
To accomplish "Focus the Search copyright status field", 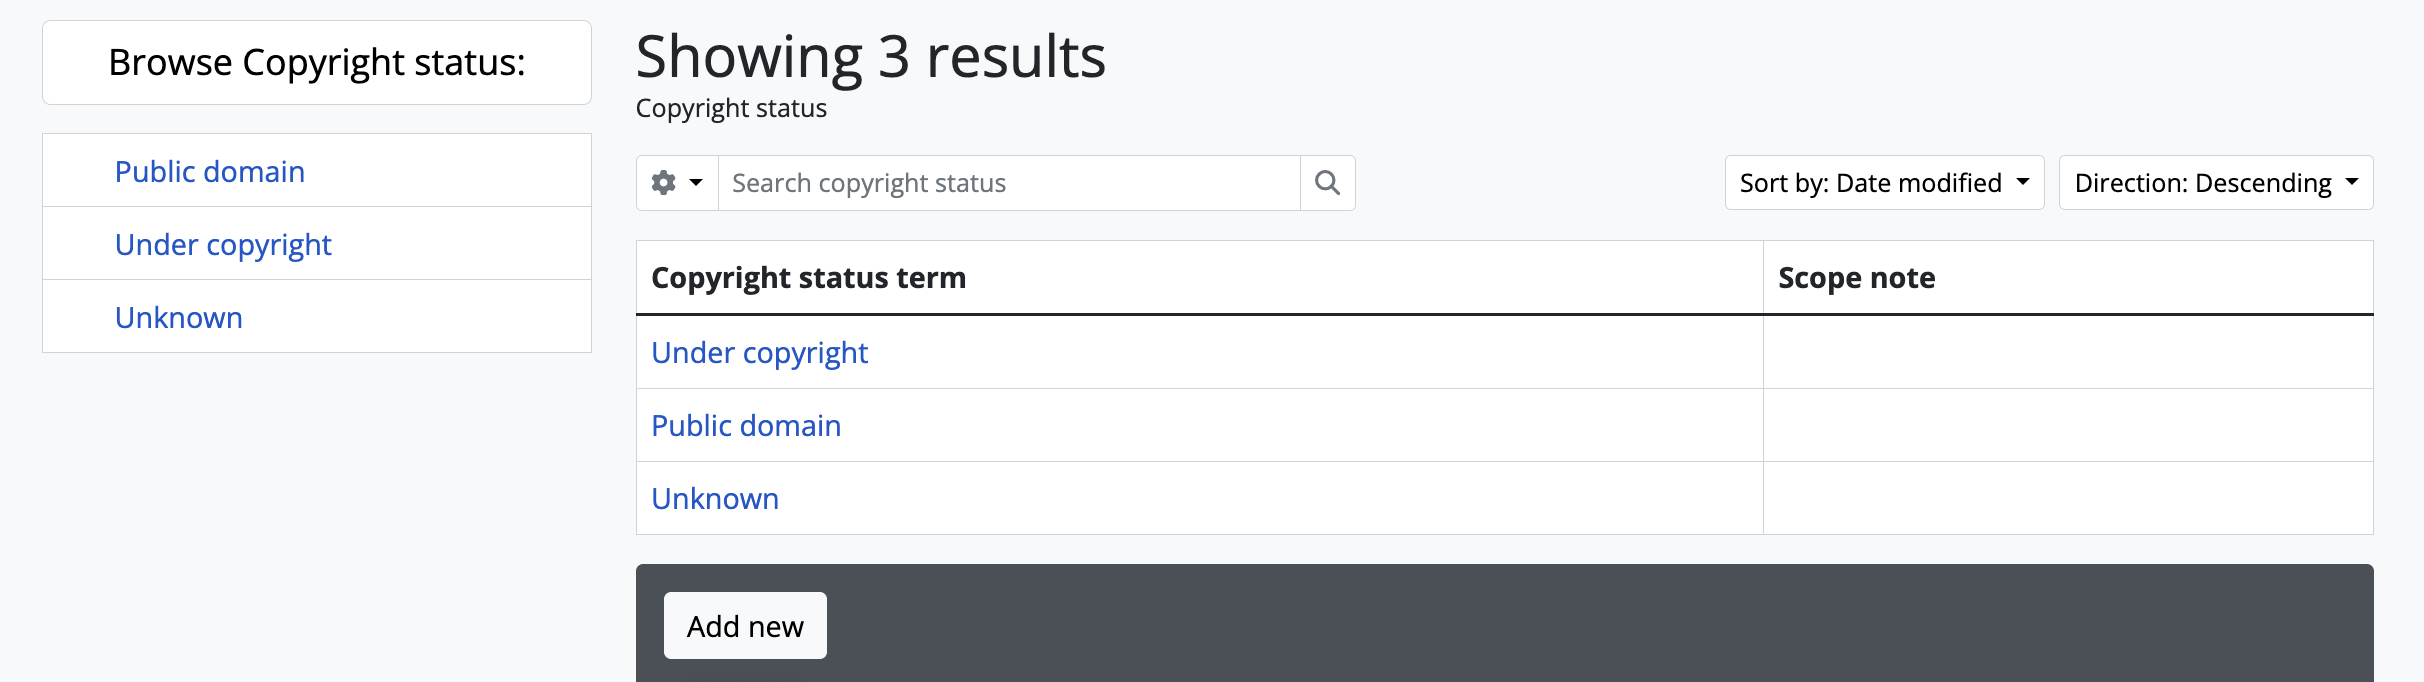I will 1008,183.
